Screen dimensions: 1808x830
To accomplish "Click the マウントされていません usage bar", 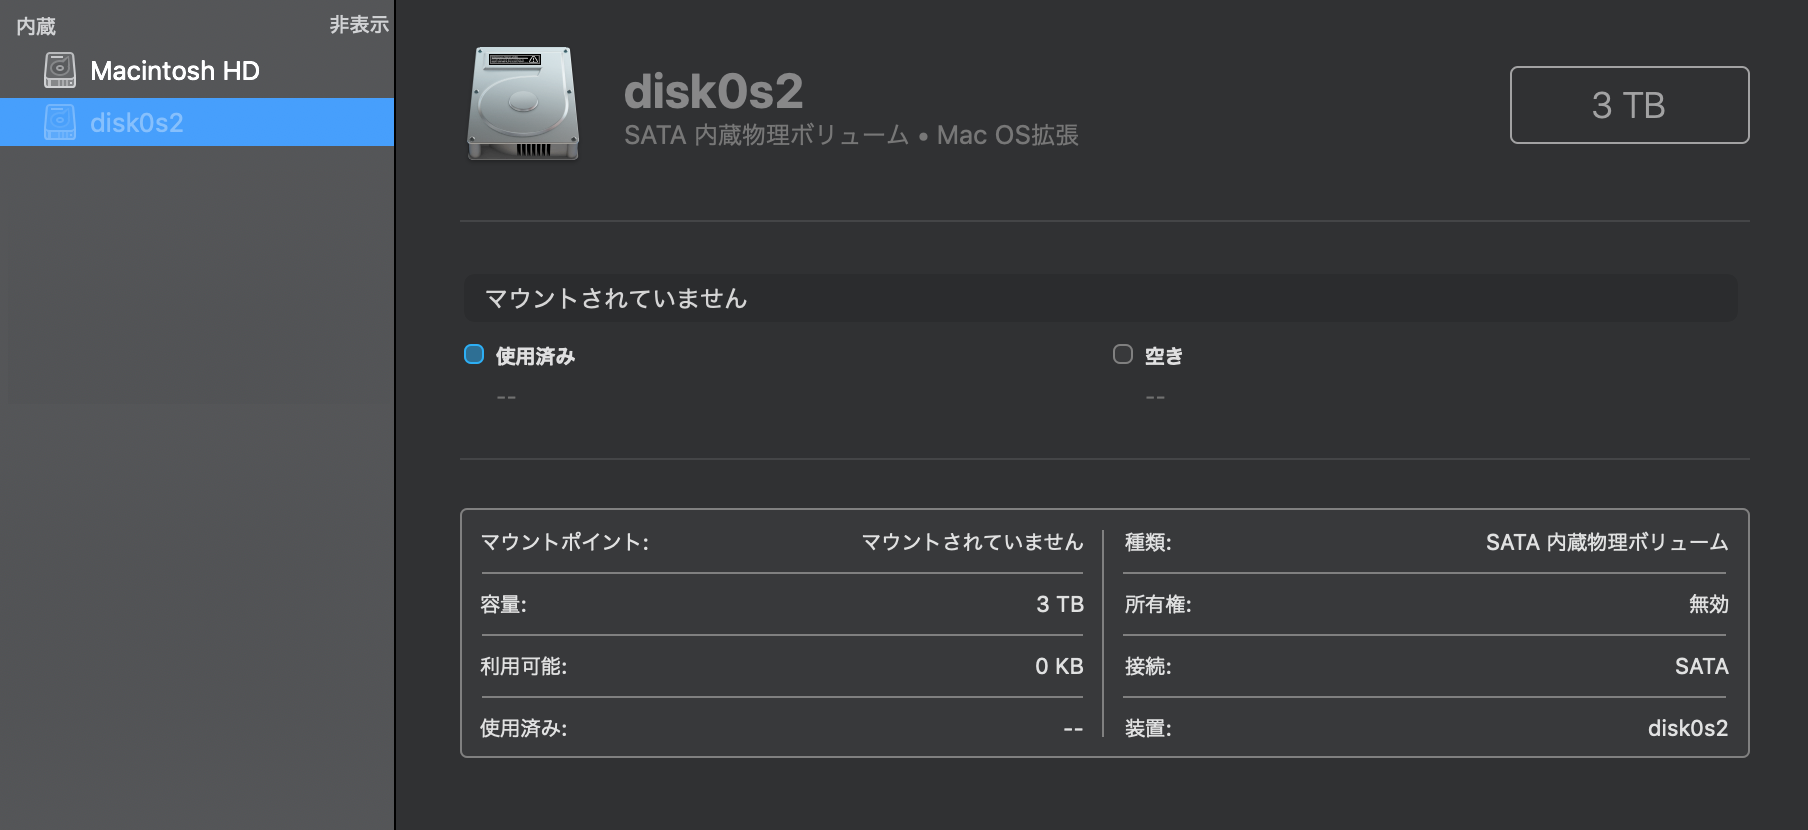I will point(1100,298).
